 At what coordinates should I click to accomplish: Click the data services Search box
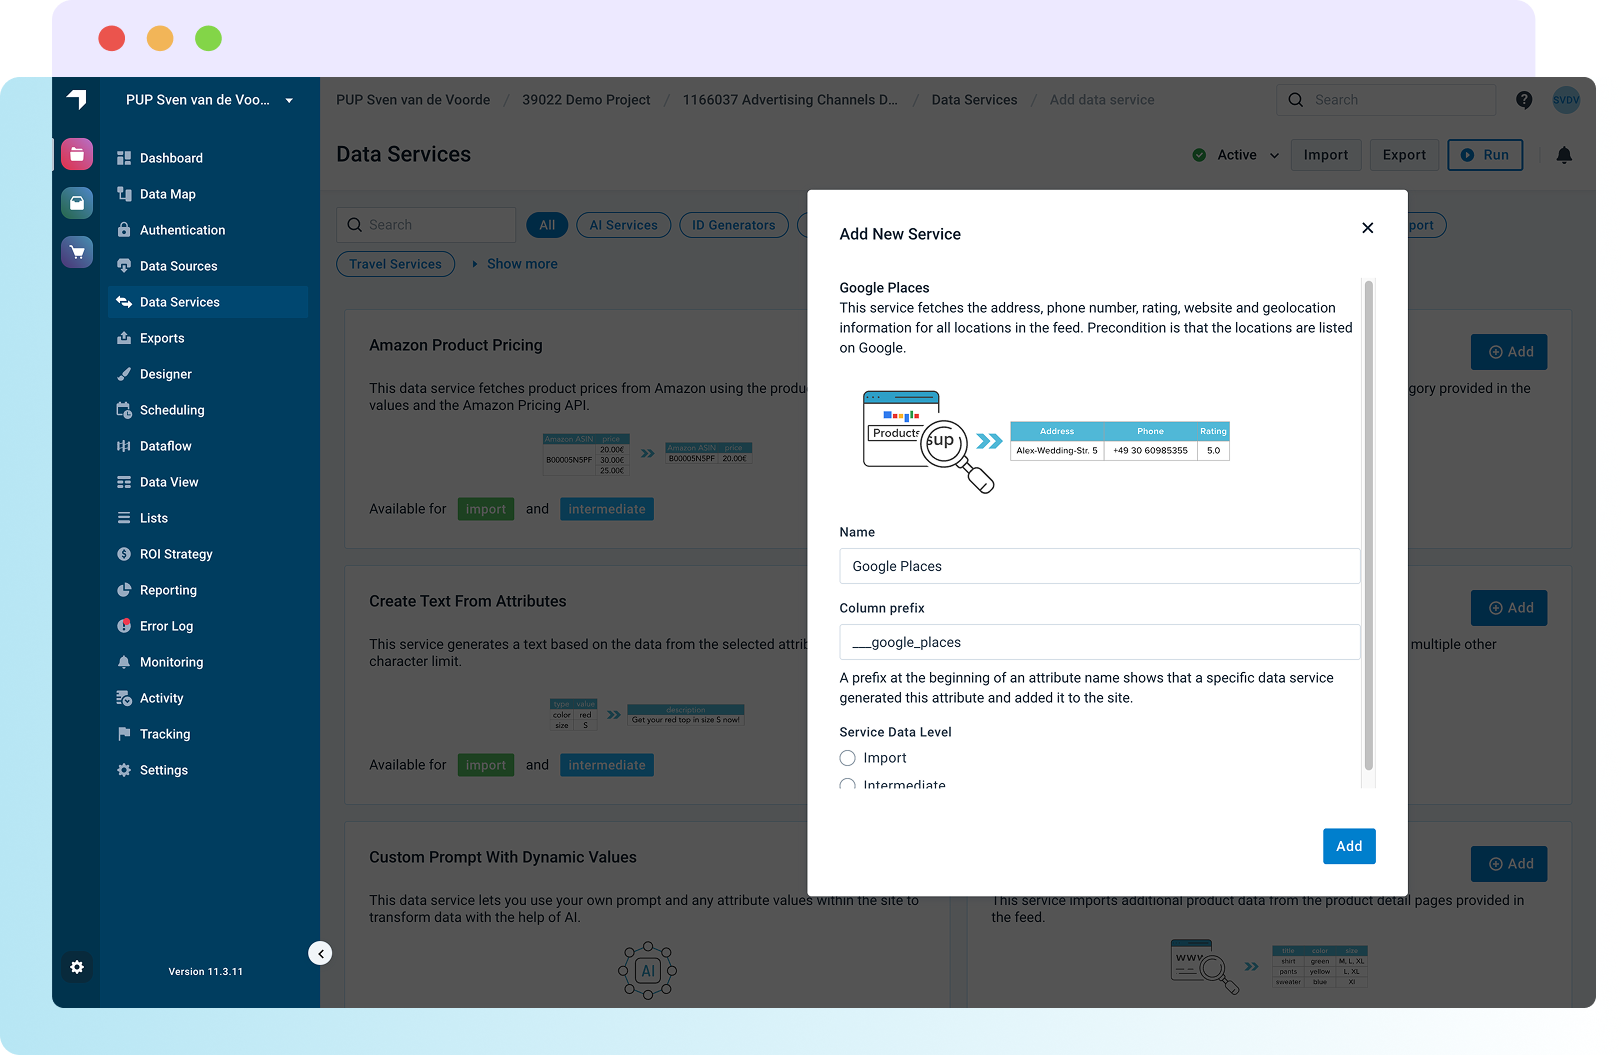coord(426,225)
